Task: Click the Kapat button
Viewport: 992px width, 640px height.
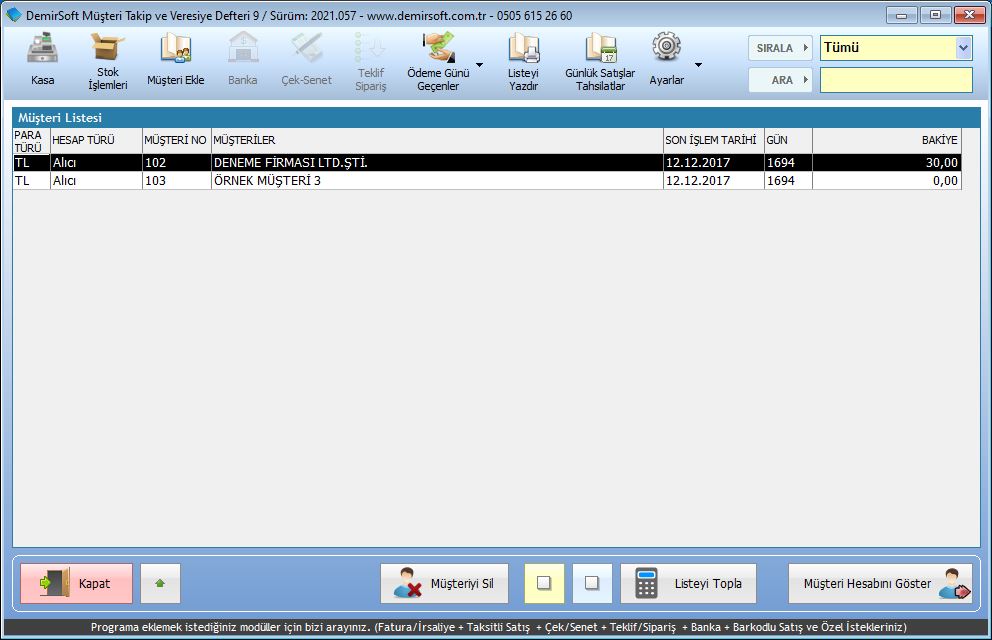Action: (x=77, y=583)
